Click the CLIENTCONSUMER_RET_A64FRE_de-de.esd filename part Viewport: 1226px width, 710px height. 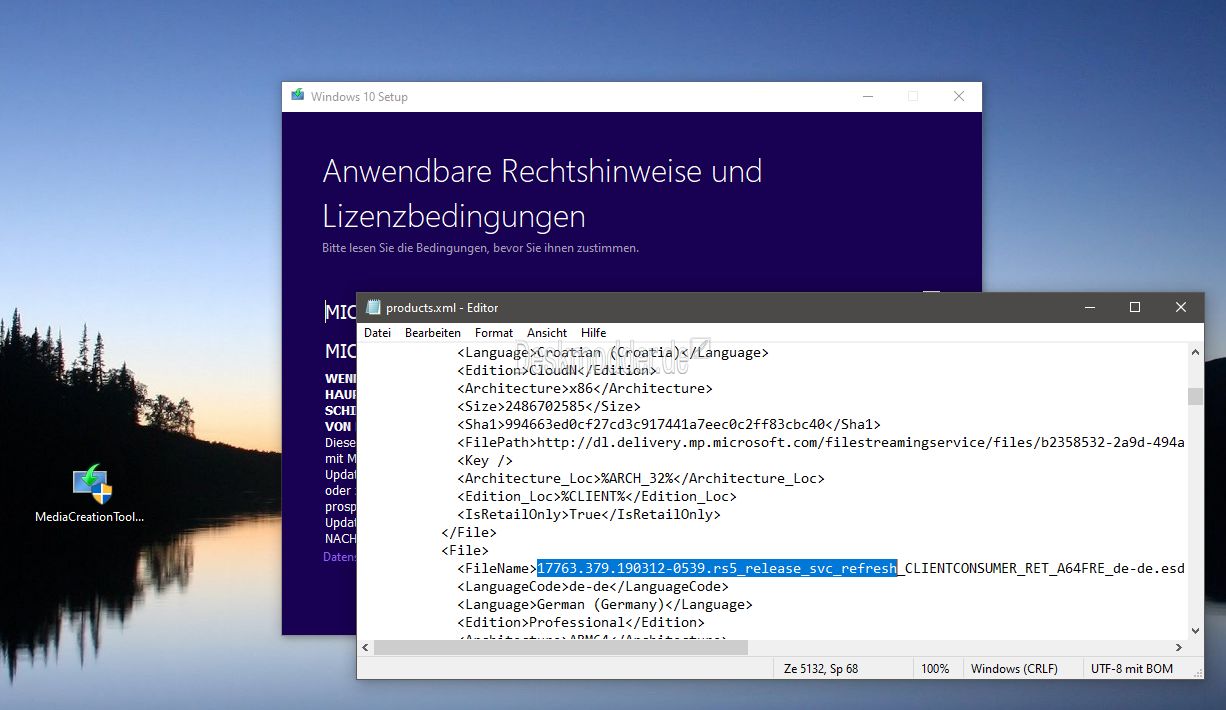pyautogui.click(x=1045, y=568)
